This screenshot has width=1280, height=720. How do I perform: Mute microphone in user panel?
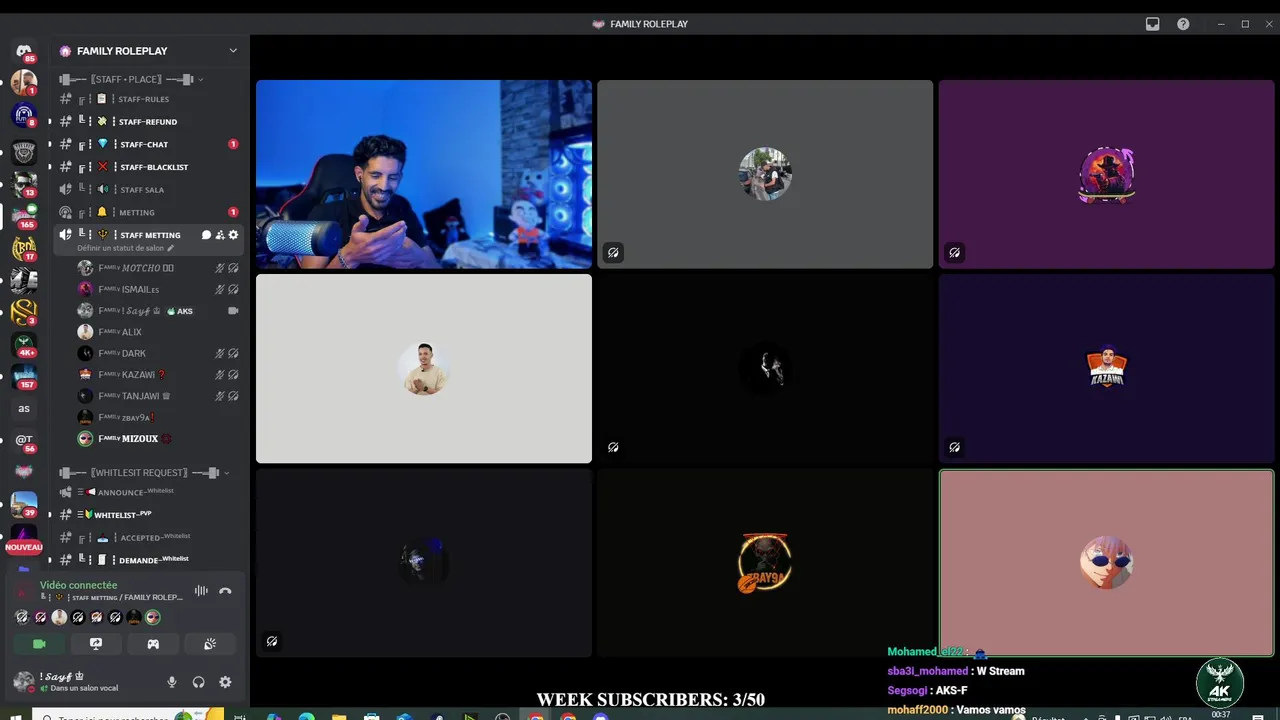point(172,682)
